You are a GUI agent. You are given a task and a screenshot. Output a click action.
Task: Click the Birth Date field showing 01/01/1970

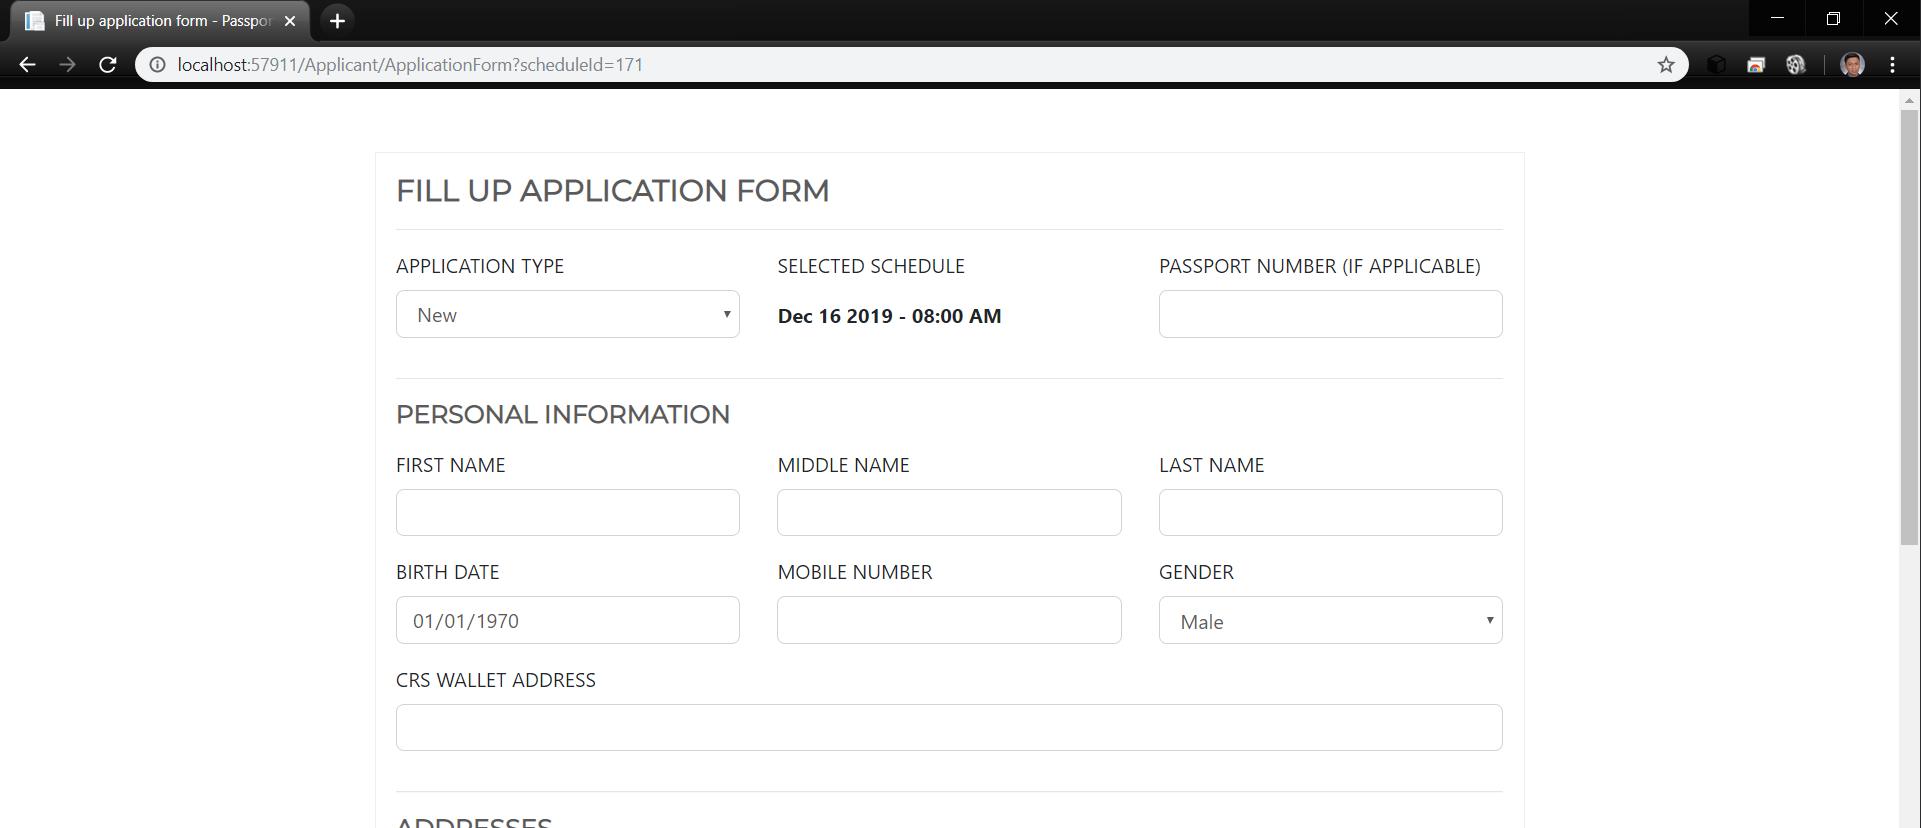[x=568, y=620]
